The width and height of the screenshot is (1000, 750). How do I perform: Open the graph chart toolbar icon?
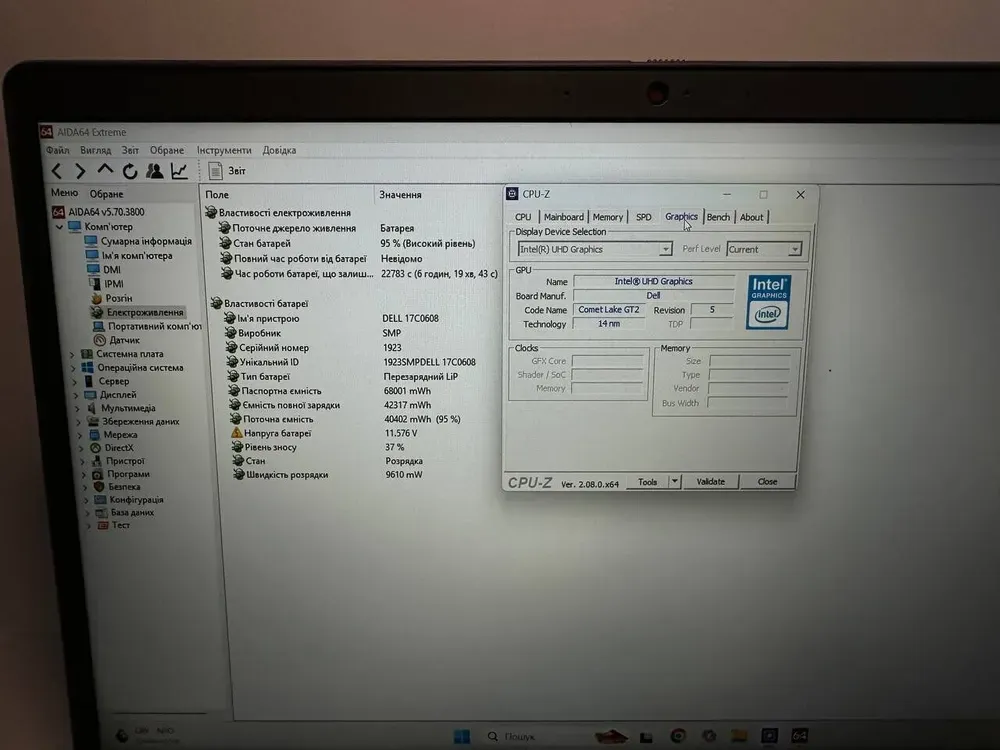(179, 171)
